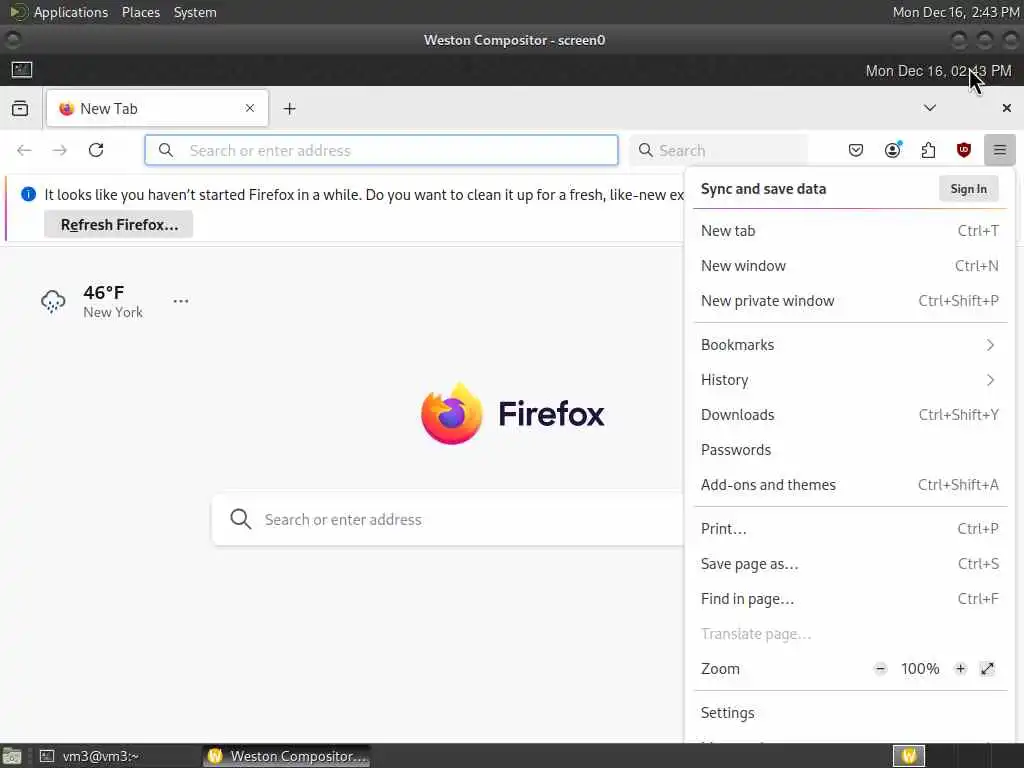1024x768 pixels.
Task: Open the Places menu
Action: [x=140, y=12]
